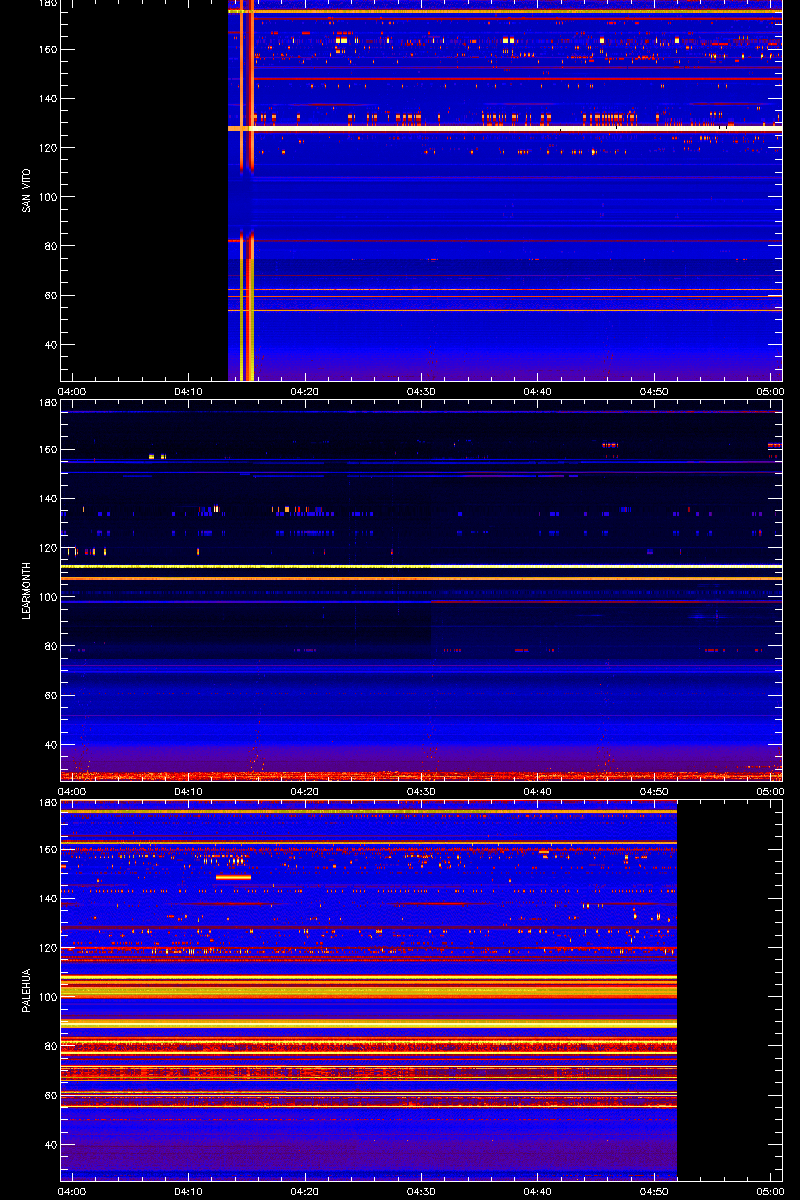Pick the 140 tick on the Learmonth axis
Screen dimensions: 800x1200
[47, 499]
